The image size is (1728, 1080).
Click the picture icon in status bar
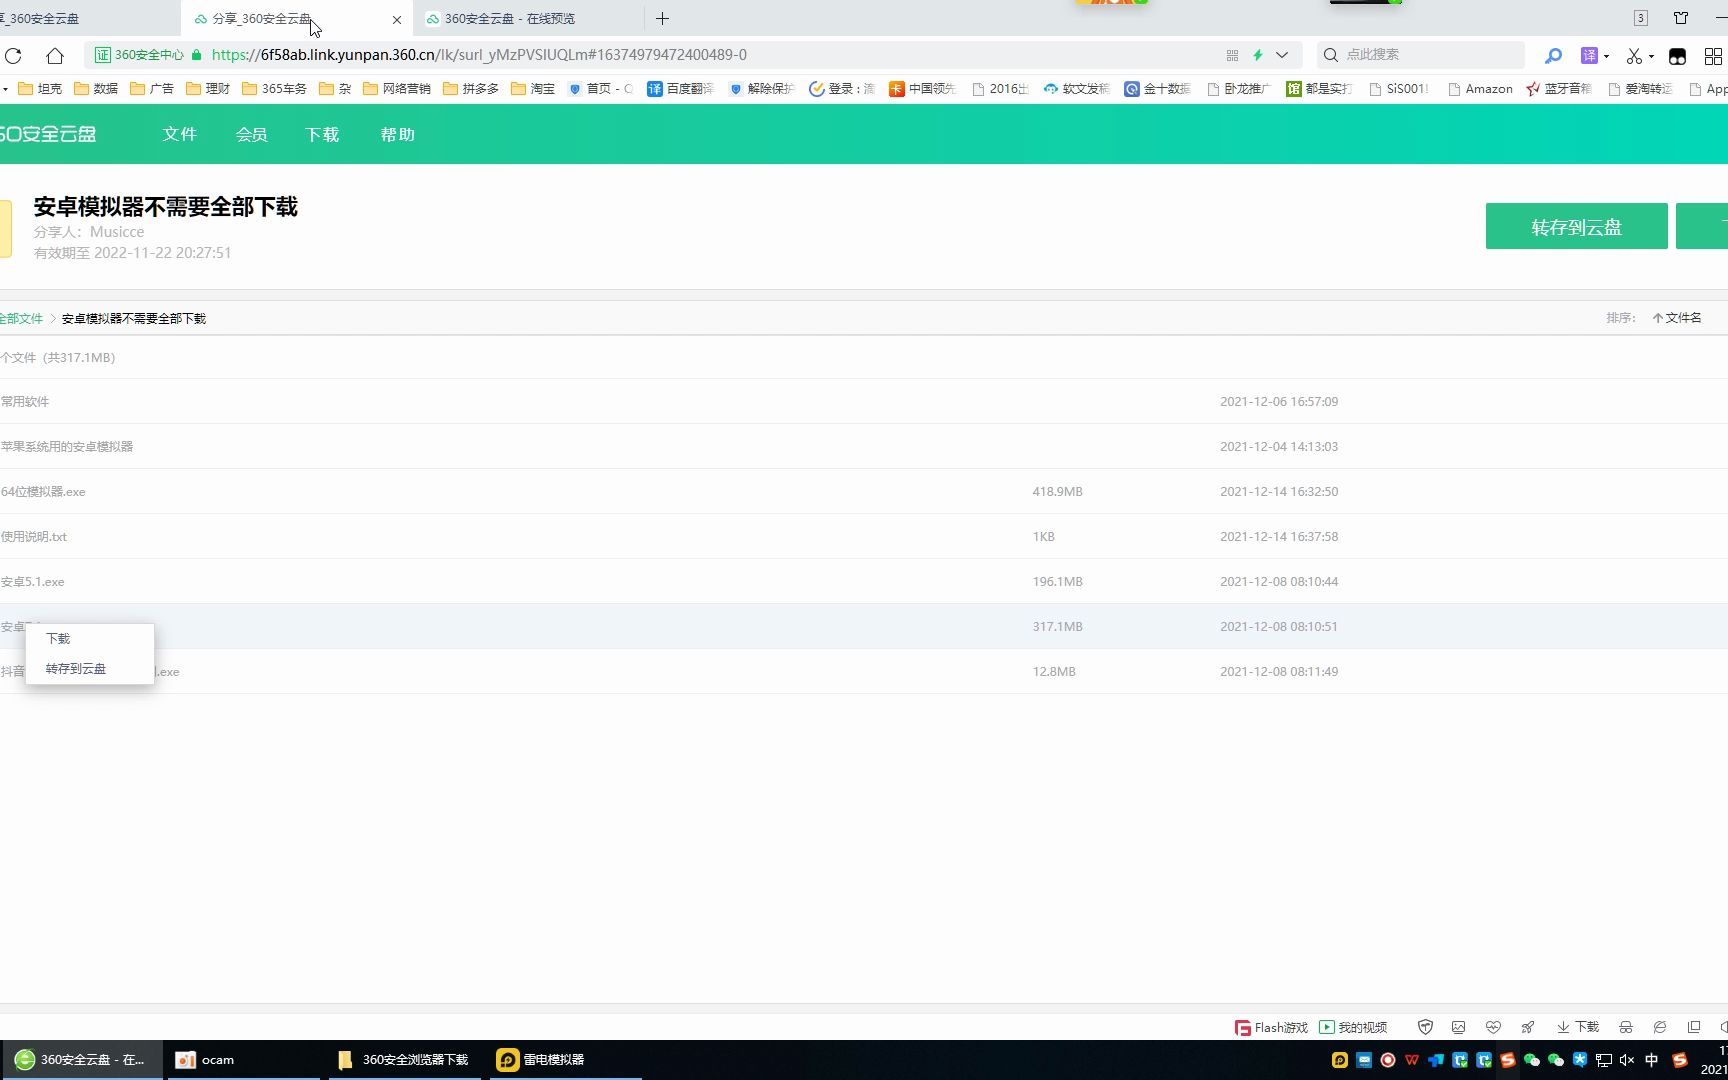coord(1459,1027)
